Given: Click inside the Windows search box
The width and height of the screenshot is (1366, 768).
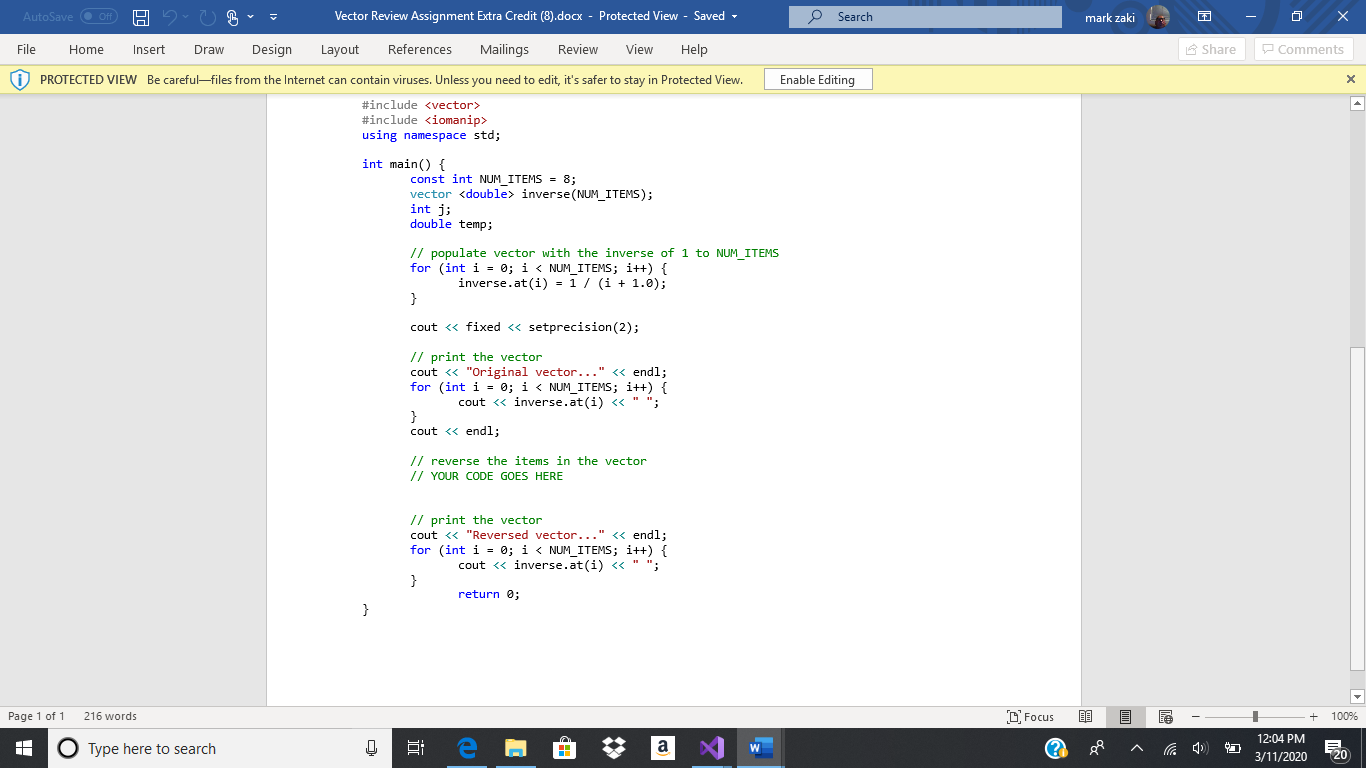Looking at the screenshot, I should click(200, 747).
